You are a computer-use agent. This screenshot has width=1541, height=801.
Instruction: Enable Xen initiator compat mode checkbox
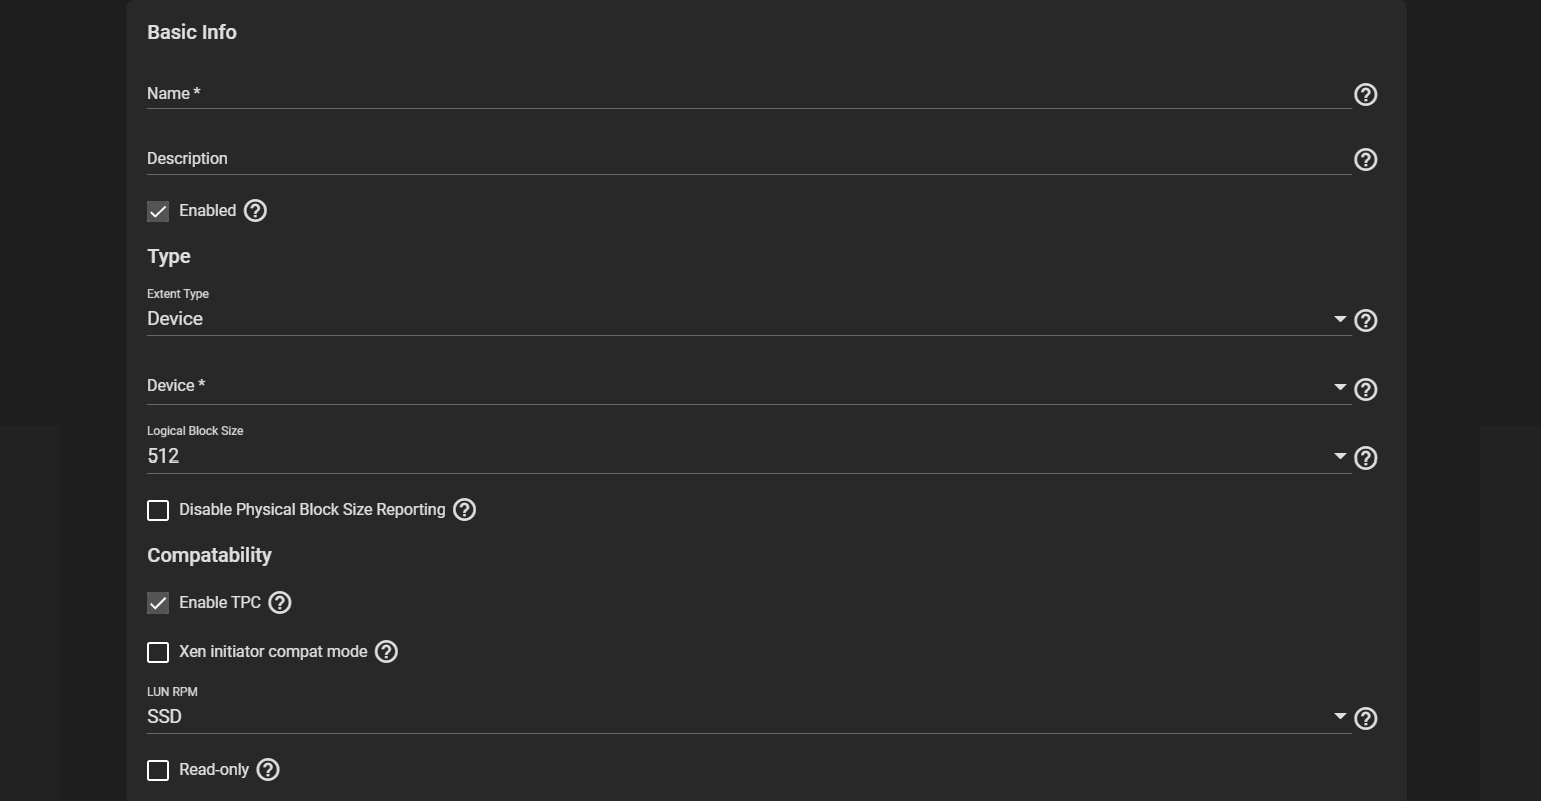click(x=158, y=652)
